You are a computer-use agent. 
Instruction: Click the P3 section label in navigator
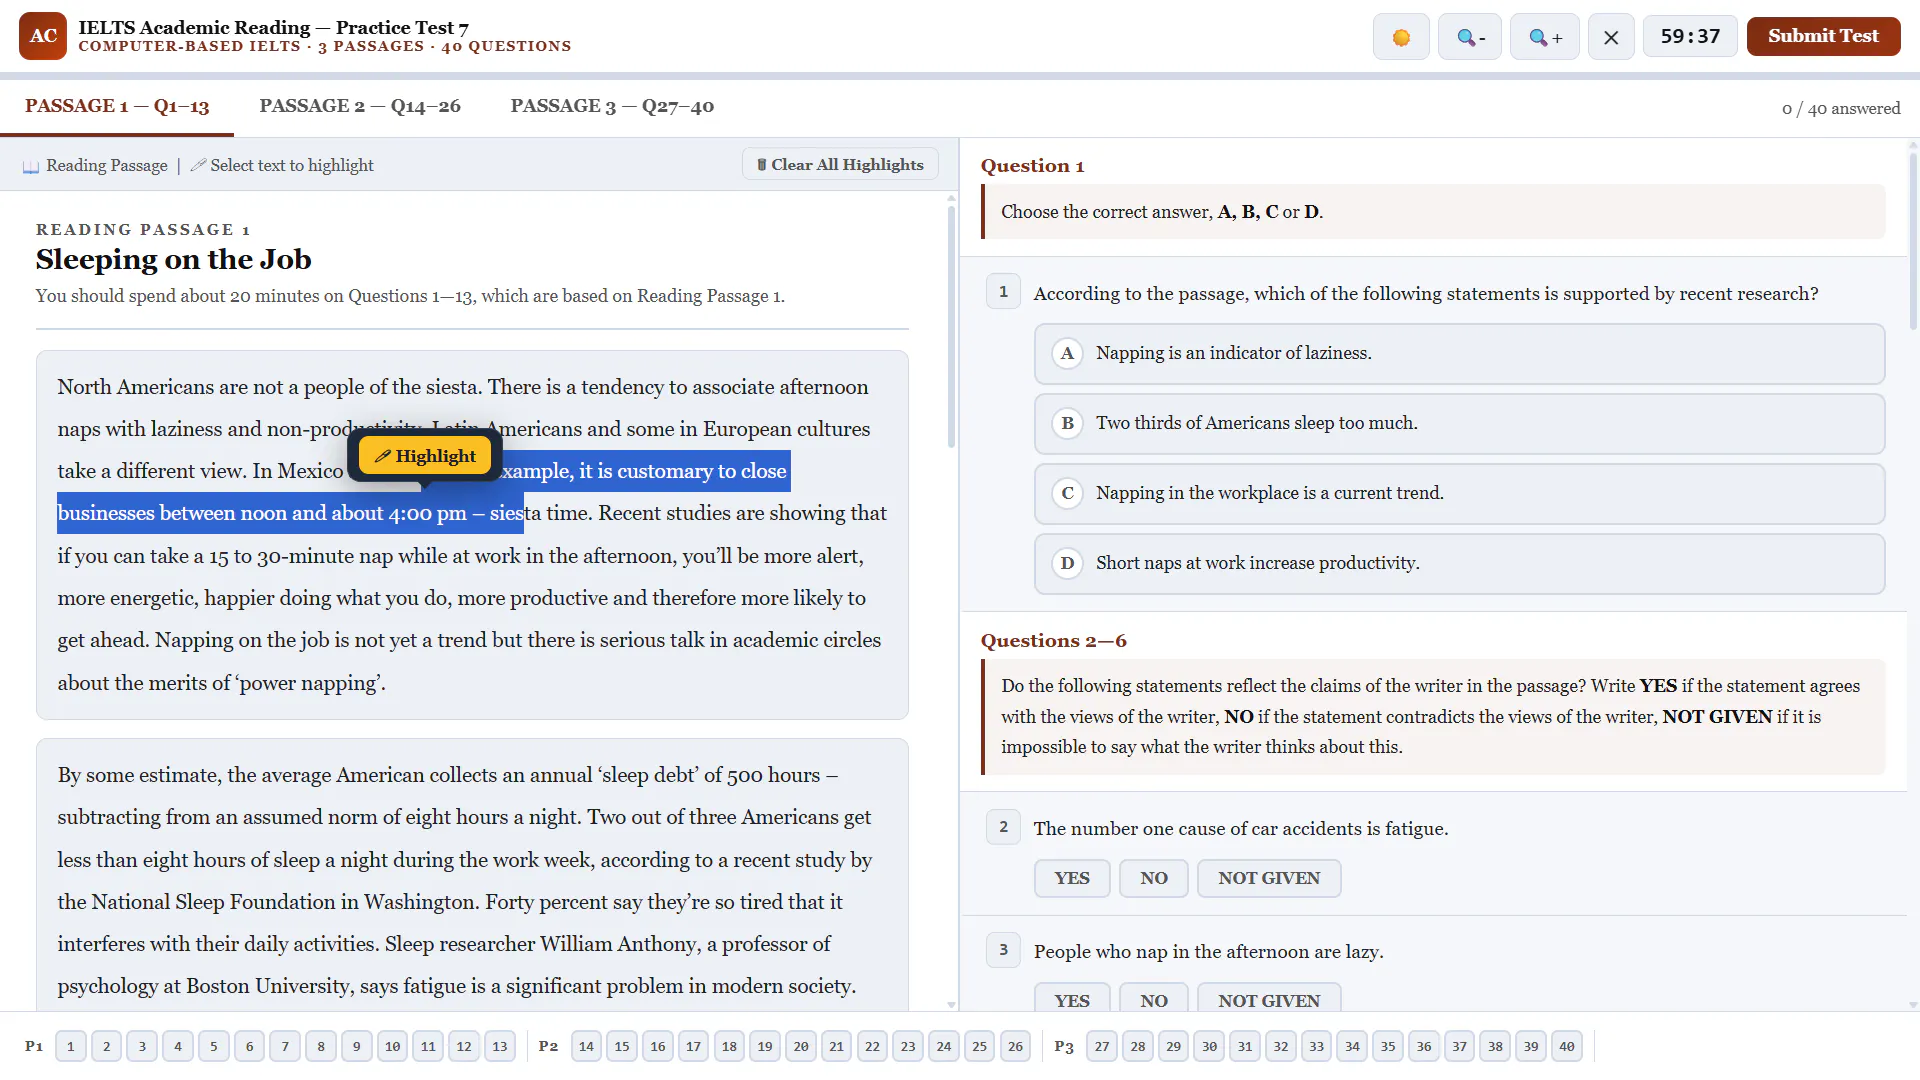[1064, 1046]
